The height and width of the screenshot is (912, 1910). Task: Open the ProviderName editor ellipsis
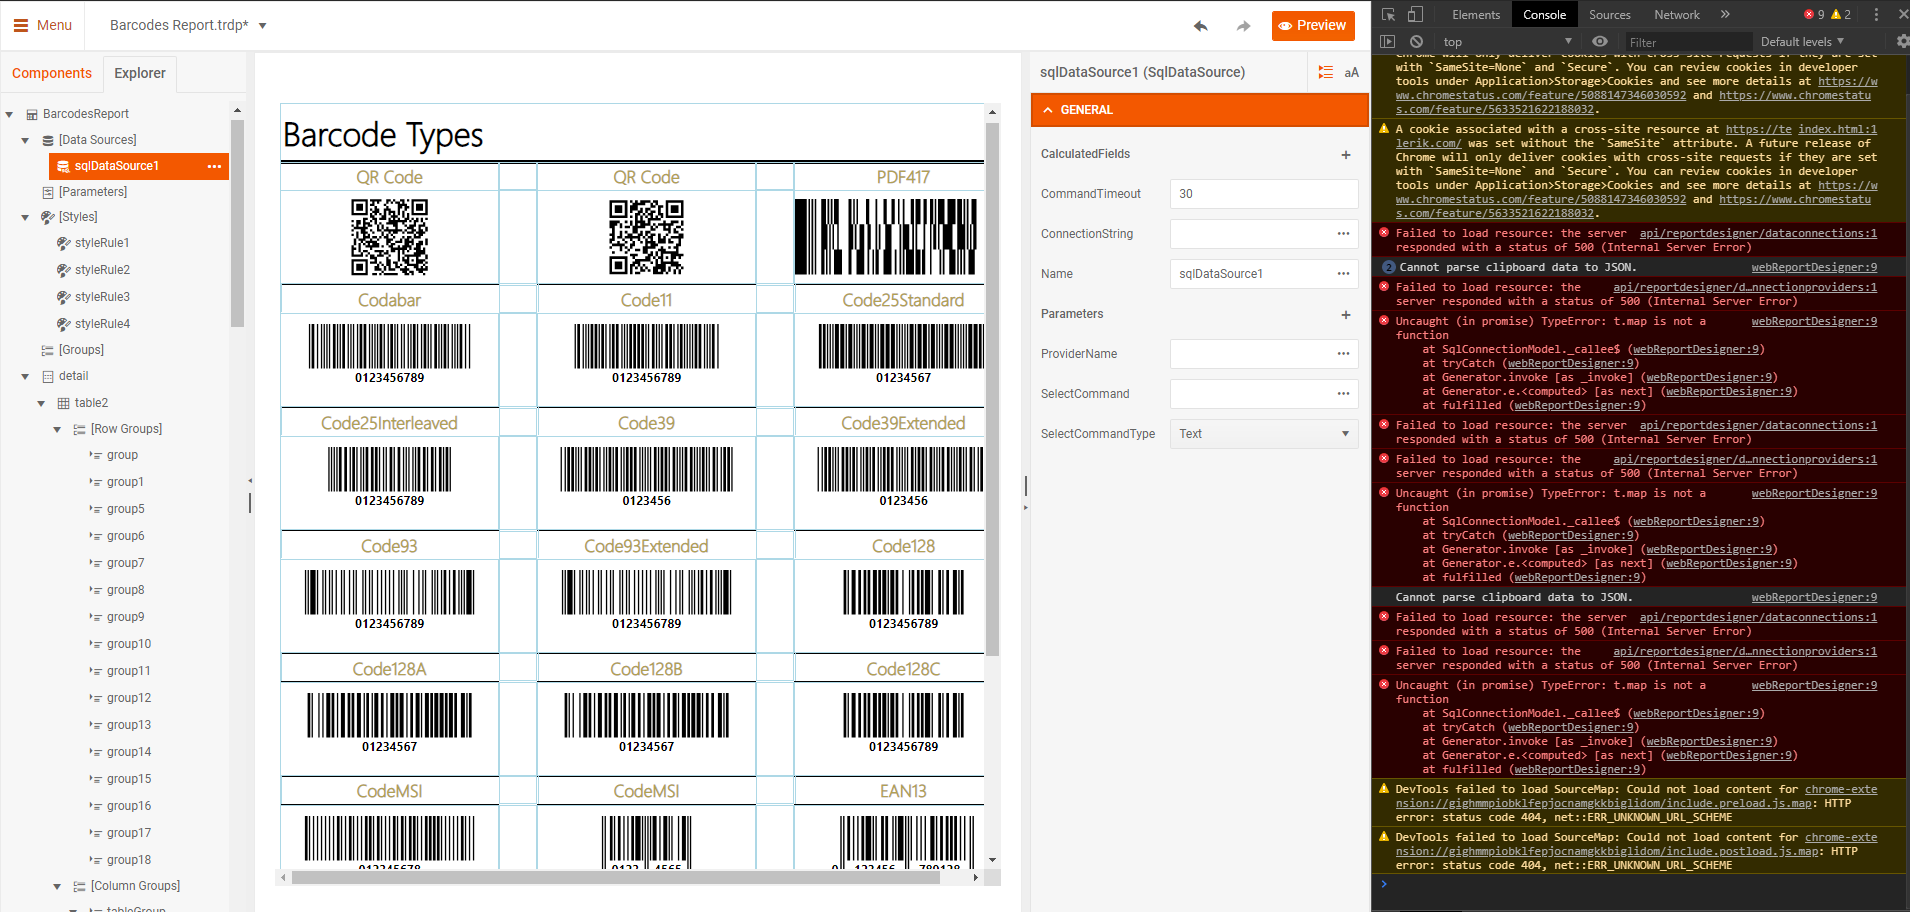(1343, 354)
